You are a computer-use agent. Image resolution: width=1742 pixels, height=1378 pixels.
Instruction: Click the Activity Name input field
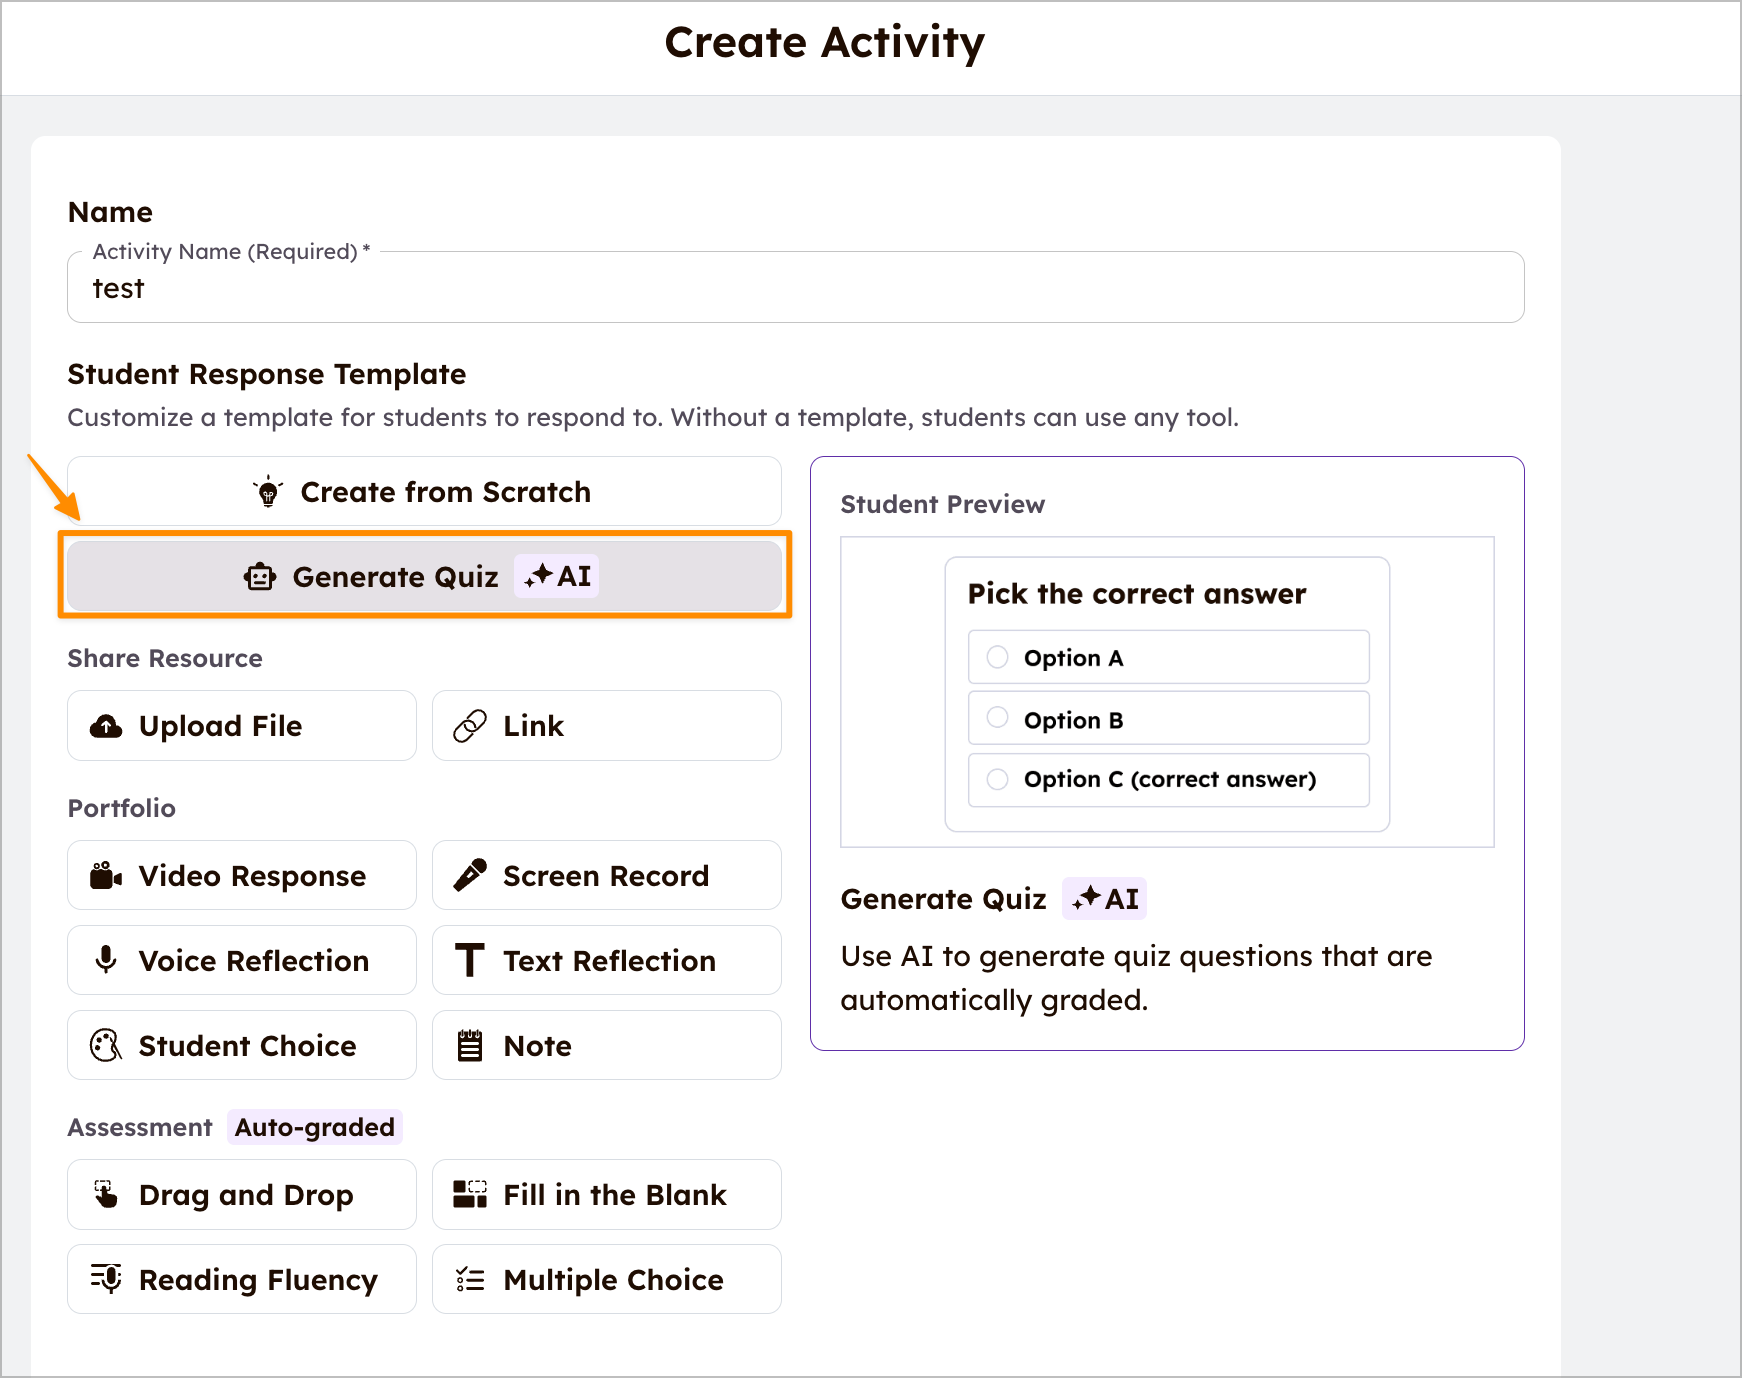tap(796, 288)
